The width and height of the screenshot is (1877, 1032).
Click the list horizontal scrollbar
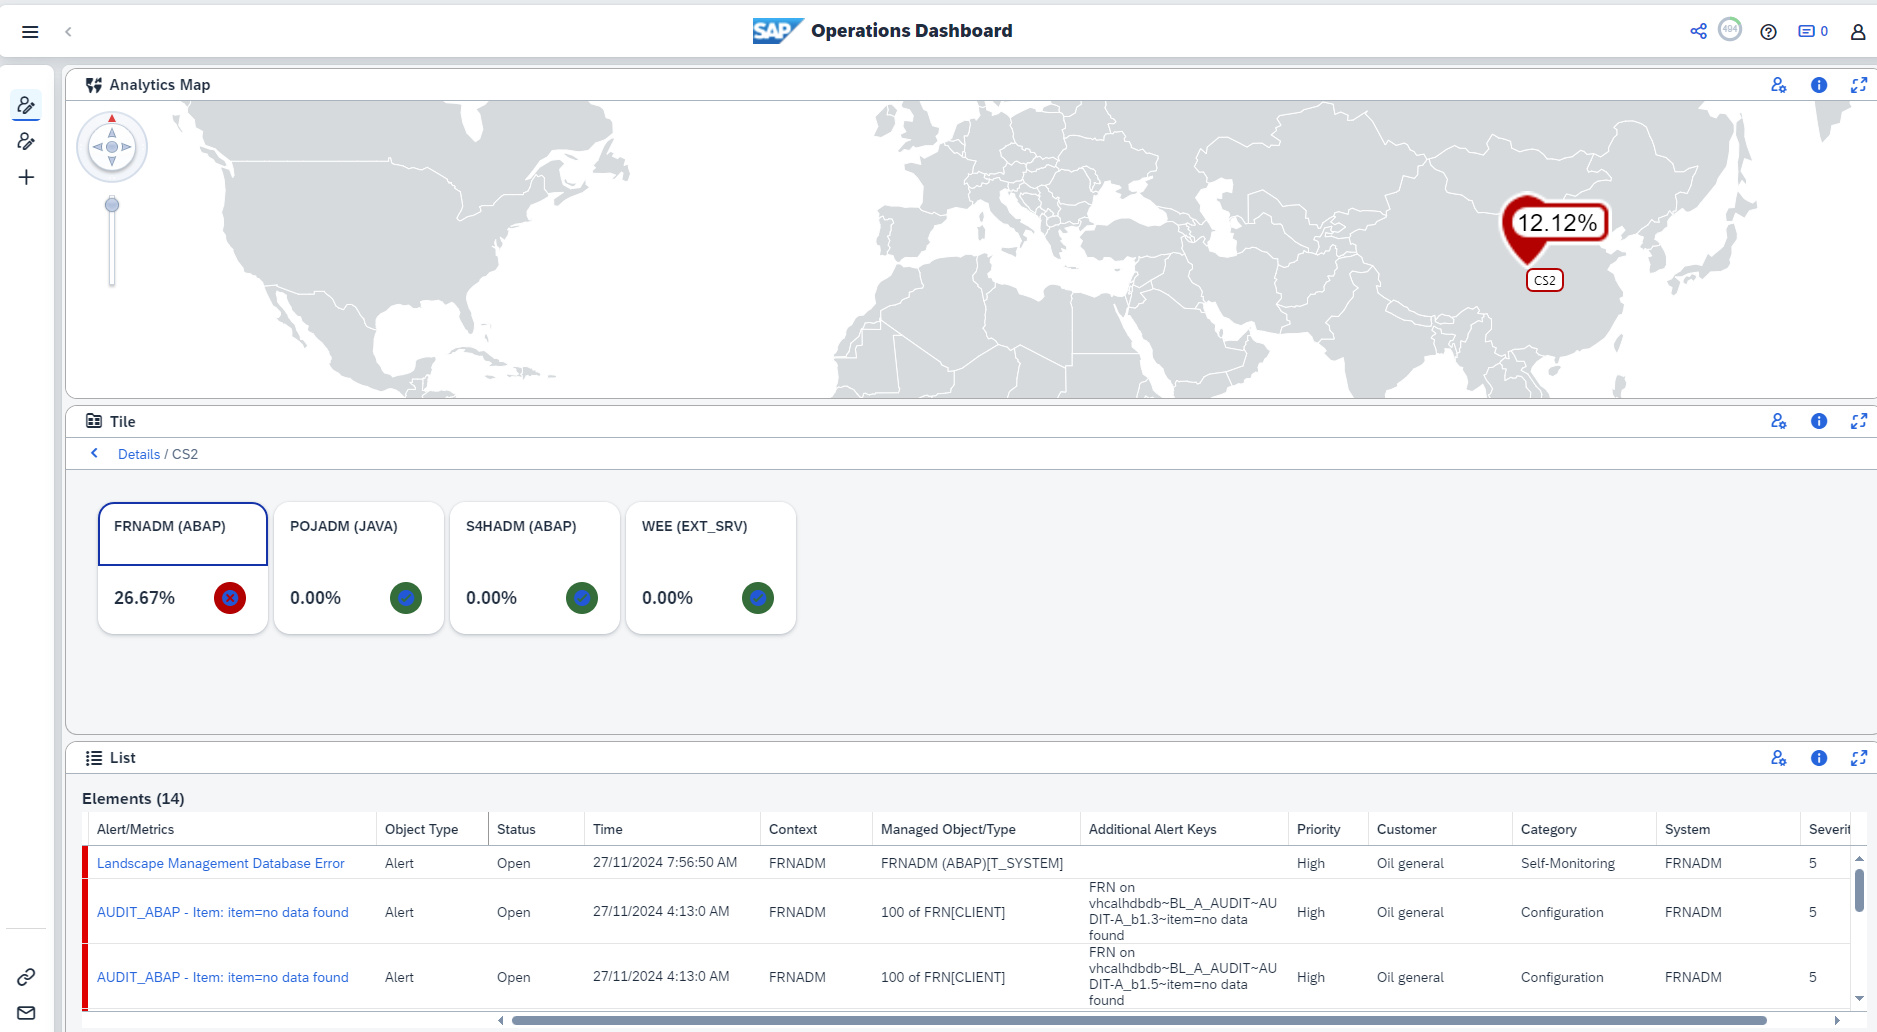pos(1139,1021)
